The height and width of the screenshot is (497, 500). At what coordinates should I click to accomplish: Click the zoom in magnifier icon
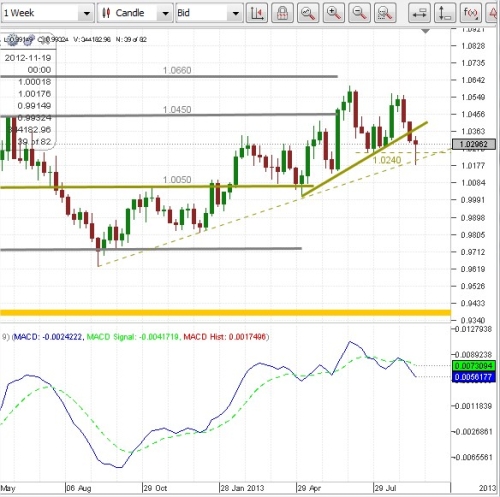(334, 13)
